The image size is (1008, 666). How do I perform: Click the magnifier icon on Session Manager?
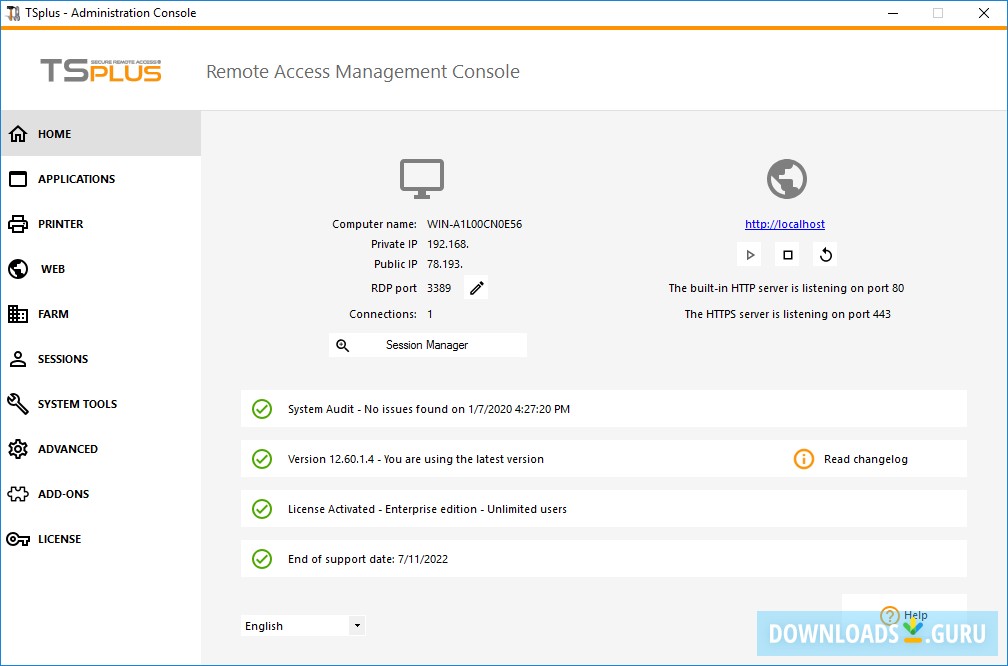[x=343, y=345]
